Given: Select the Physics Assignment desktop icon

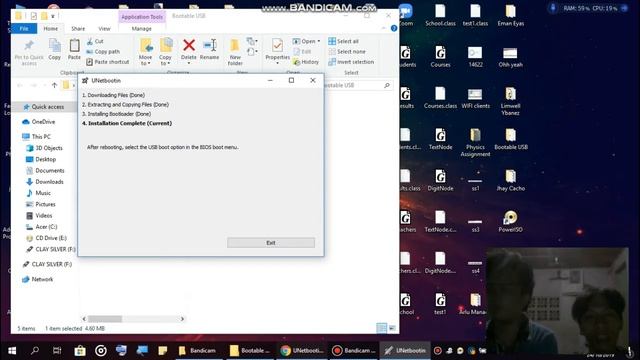Looking at the screenshot, I should click(475, 142).
